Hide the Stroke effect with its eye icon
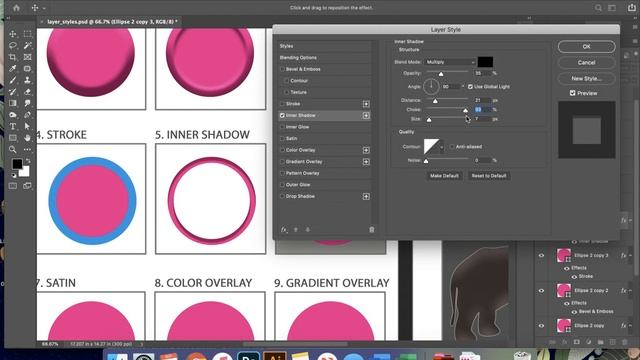This screenshot has height=360, width=640. (x=574, y=277)
